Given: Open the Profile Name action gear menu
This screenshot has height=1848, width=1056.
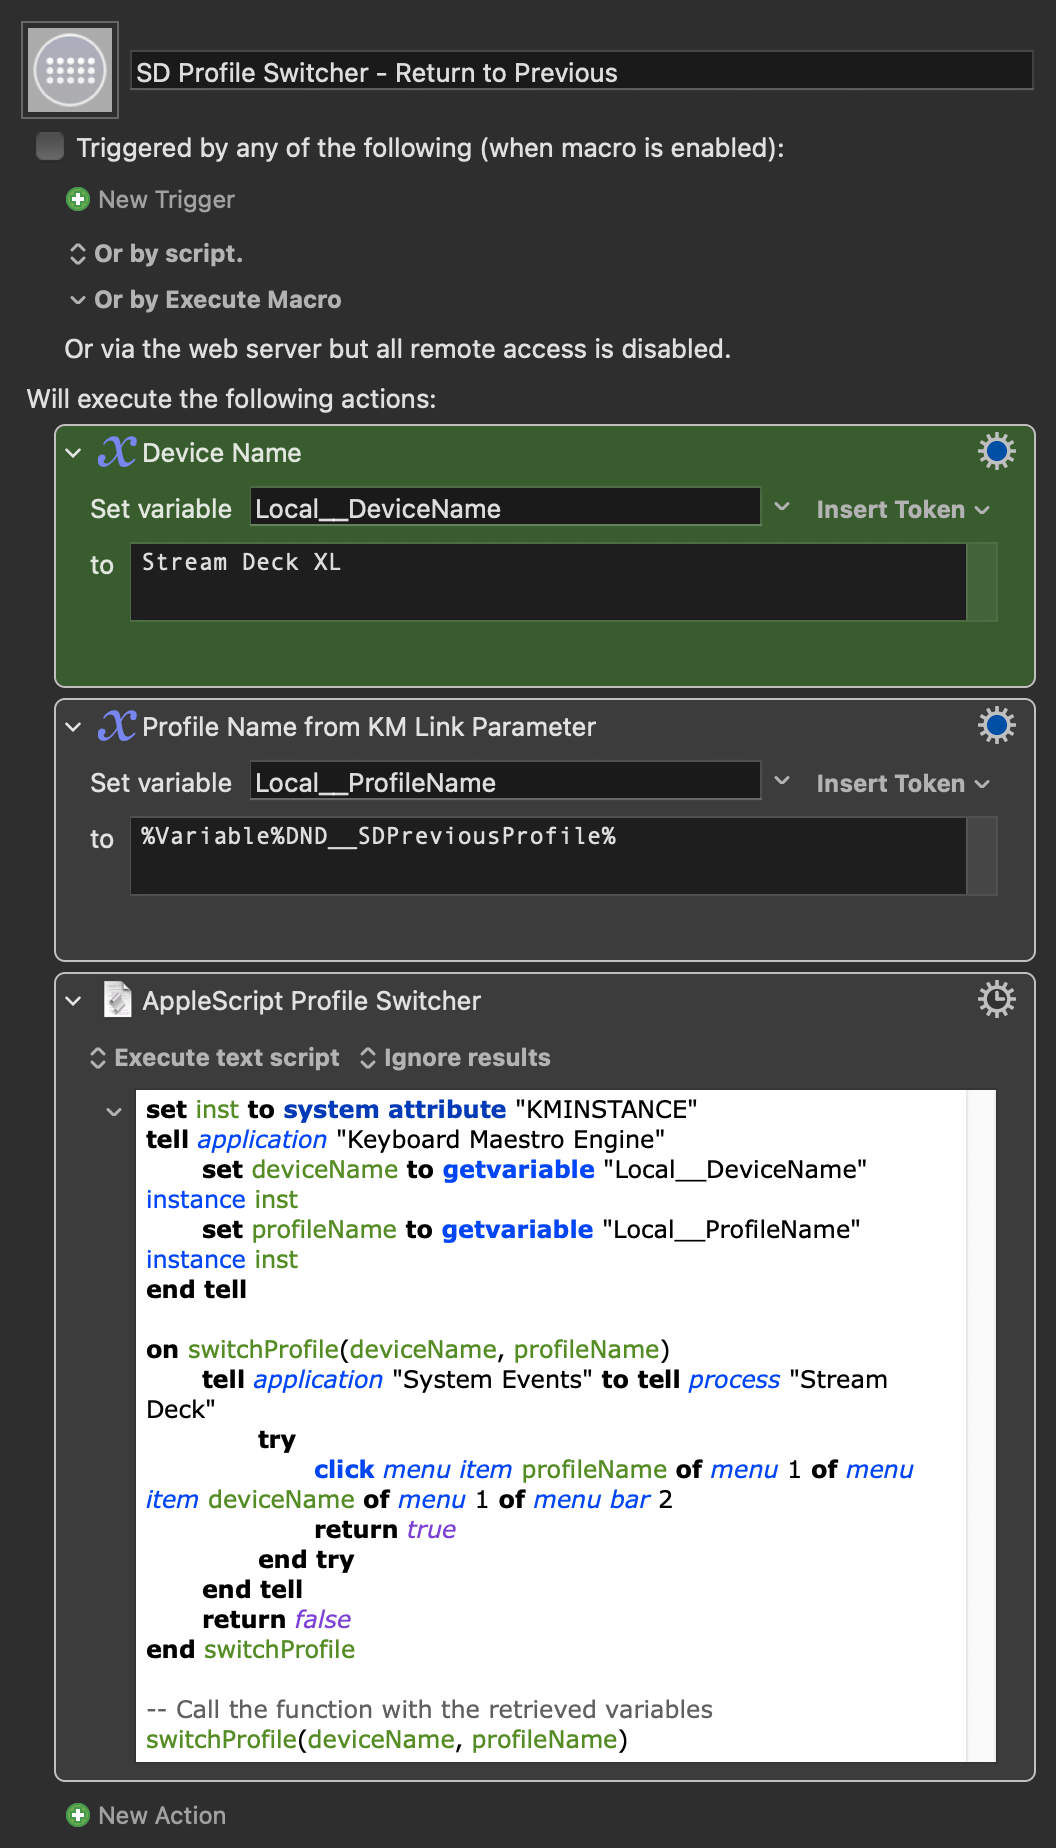Looking at the screenshot, I should pos(997,725).
